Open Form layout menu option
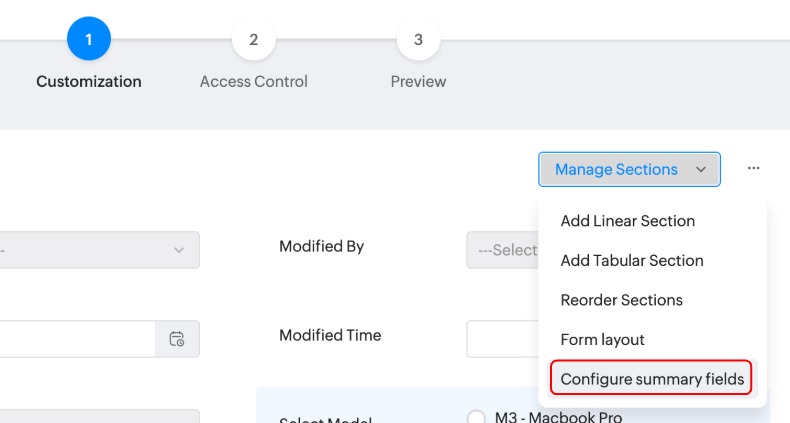790x423 pixels. (602, 340)
